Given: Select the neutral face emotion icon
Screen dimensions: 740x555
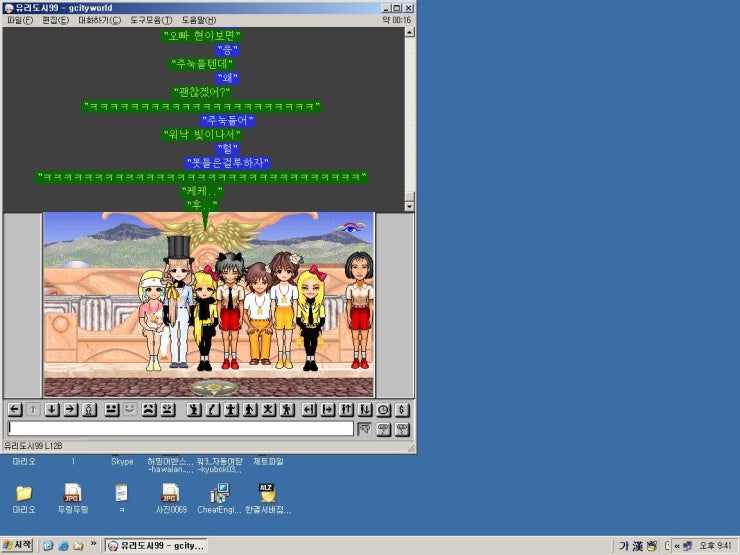Looking at the screenshot, I should click(111, 409).
